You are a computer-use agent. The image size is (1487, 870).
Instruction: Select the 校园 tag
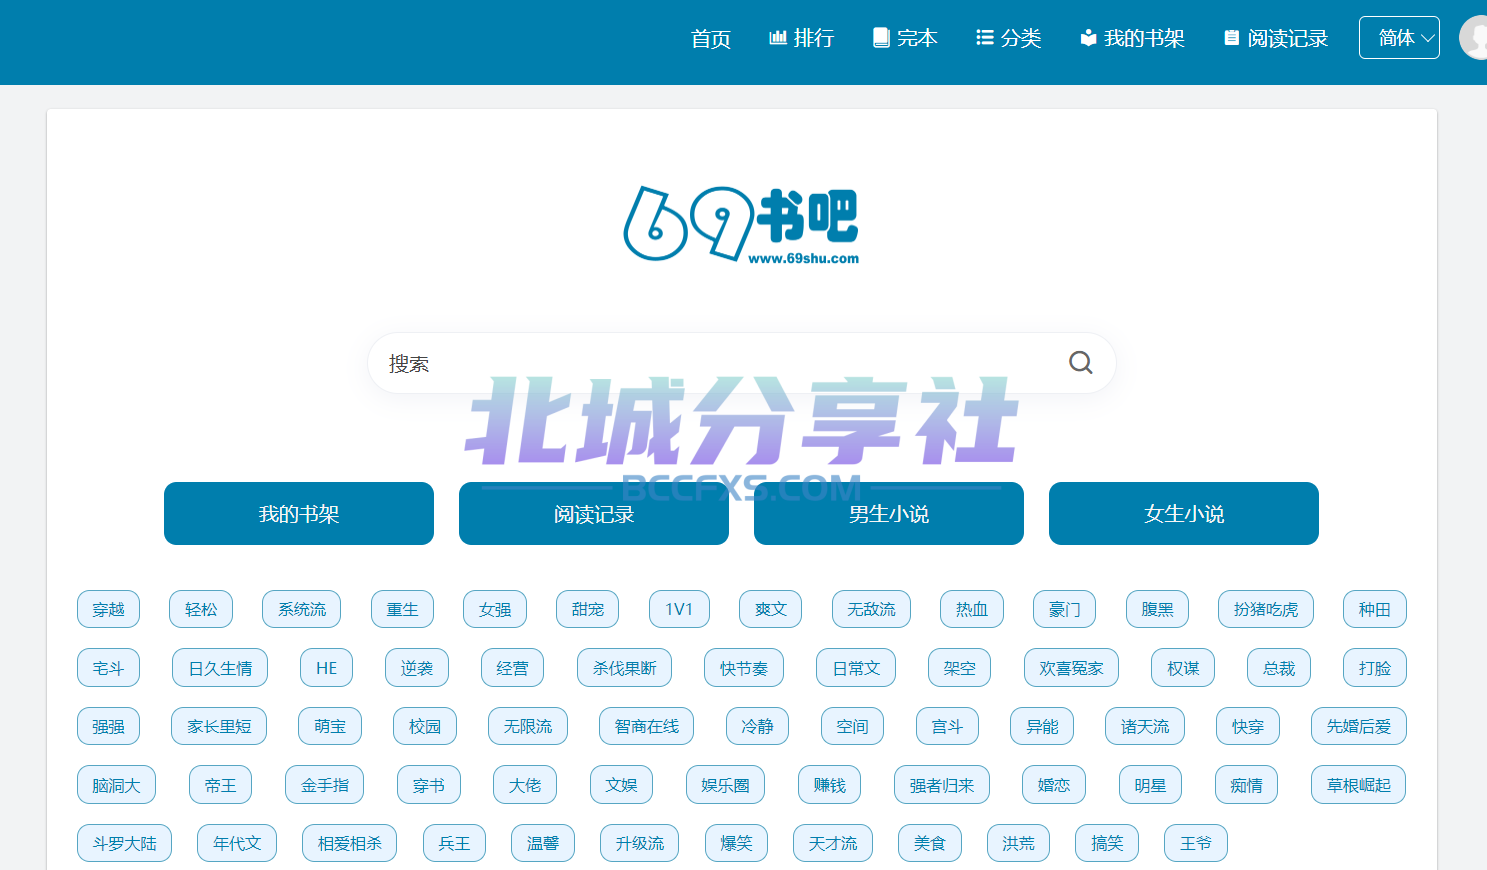[425, 726]
